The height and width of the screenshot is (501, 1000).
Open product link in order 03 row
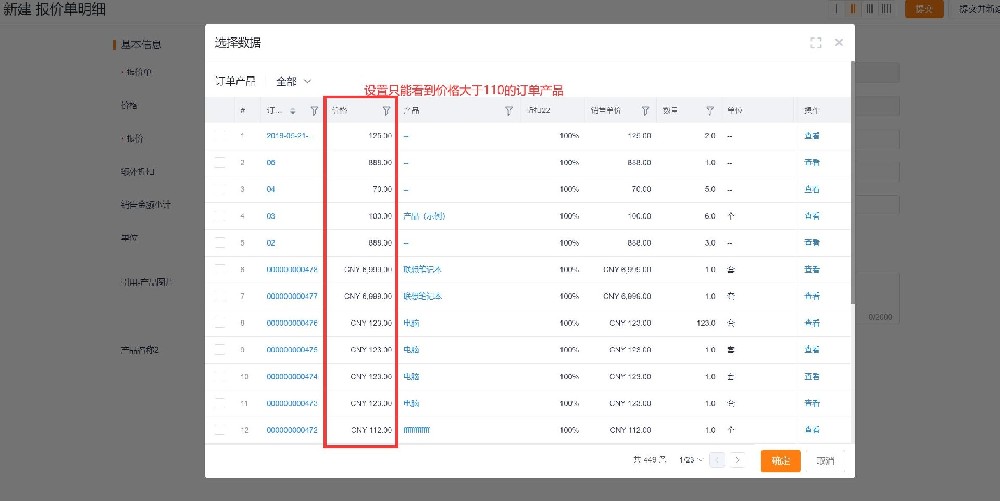pyautogui.click(x=424, y=216)
